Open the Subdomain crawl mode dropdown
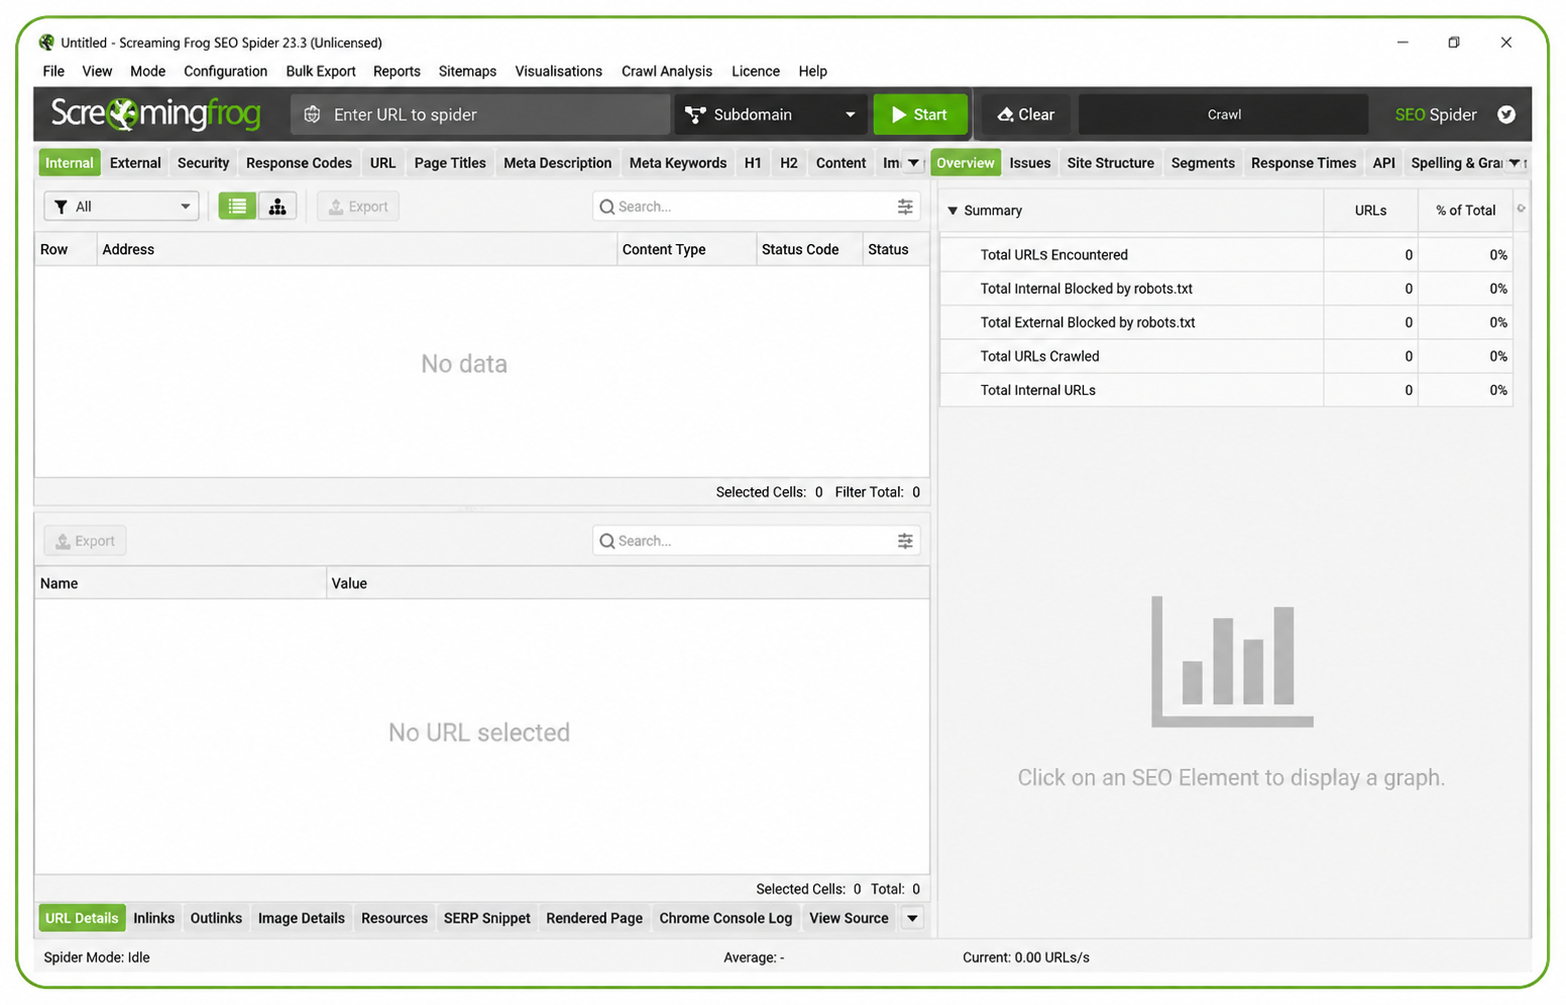Image resolution: width=1566 pixels, height=1005 pixels. click(x=770, y=114)
